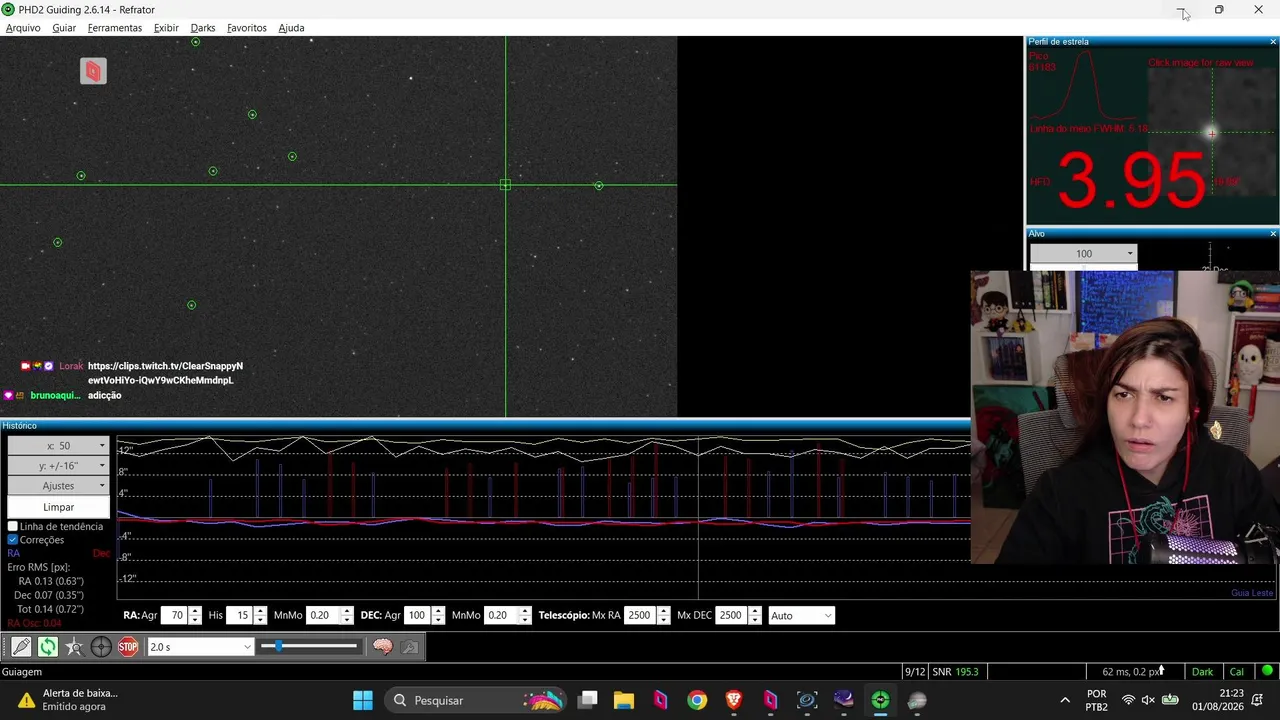The height and width of the screenshot is (720, 1280).
Task: Click the RA MnMo 0.20 field
Action: (x=323, y=616)
